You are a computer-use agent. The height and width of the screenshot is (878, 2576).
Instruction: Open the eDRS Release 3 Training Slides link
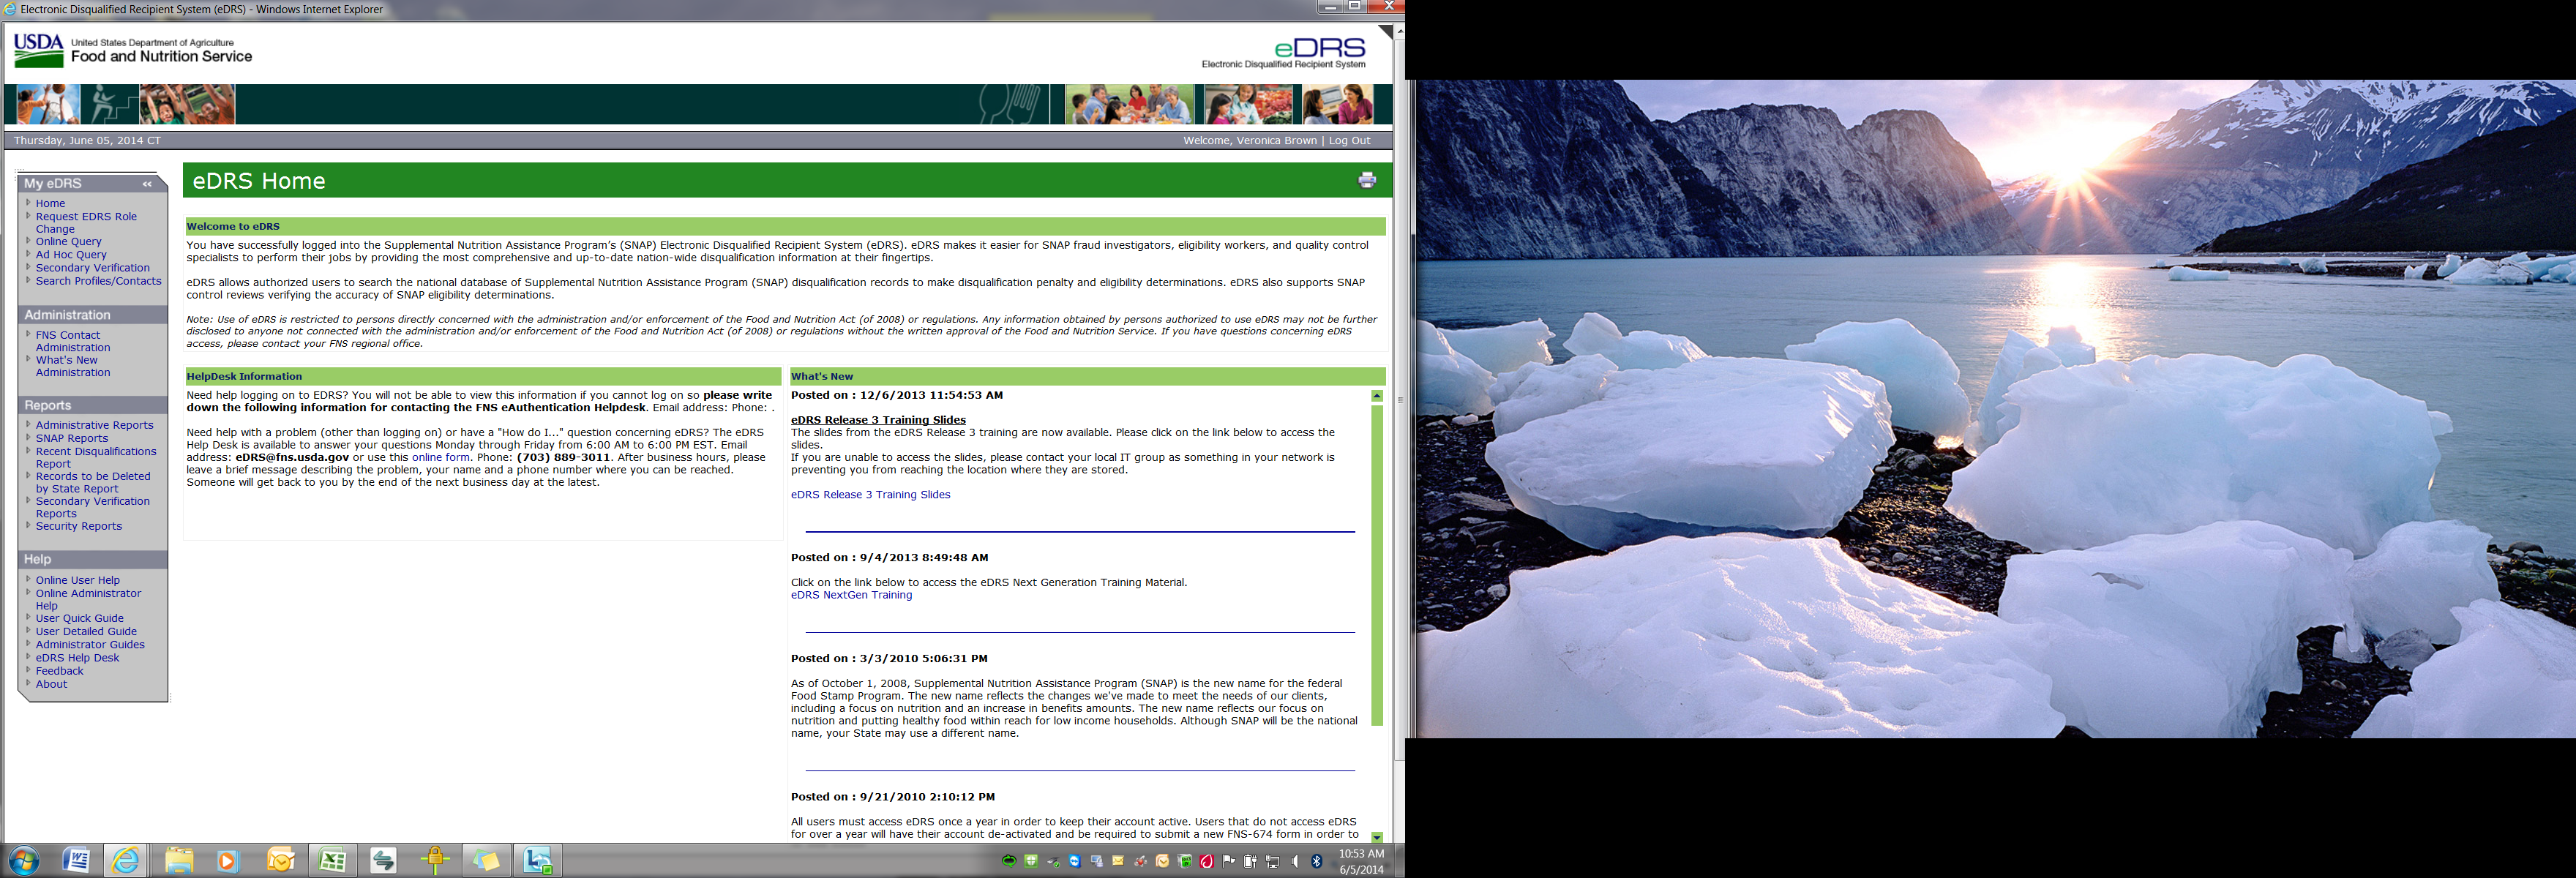(870, 494)
